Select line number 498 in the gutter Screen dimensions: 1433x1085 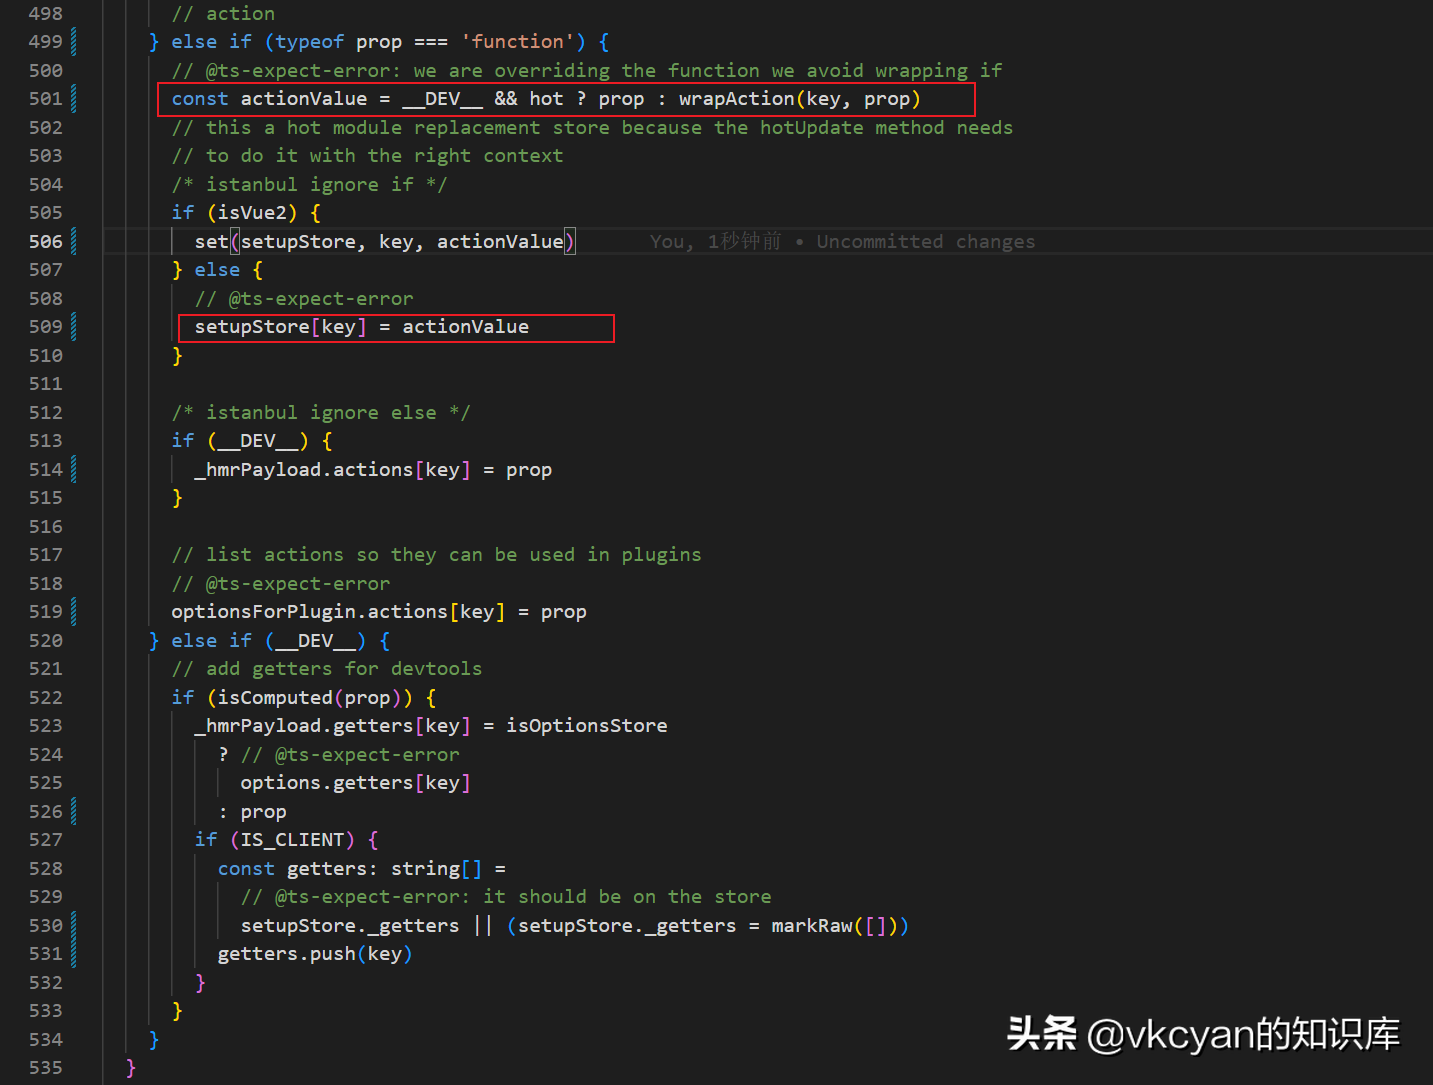coord(45,13)
